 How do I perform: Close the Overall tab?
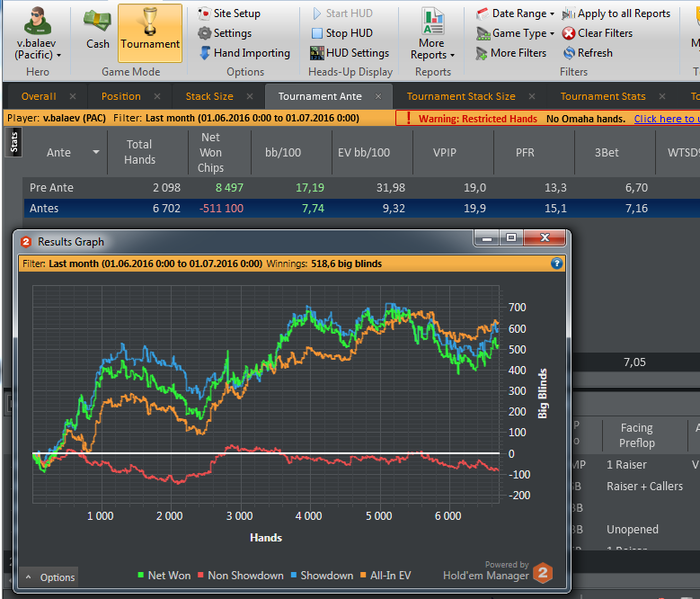pos(72,96)
